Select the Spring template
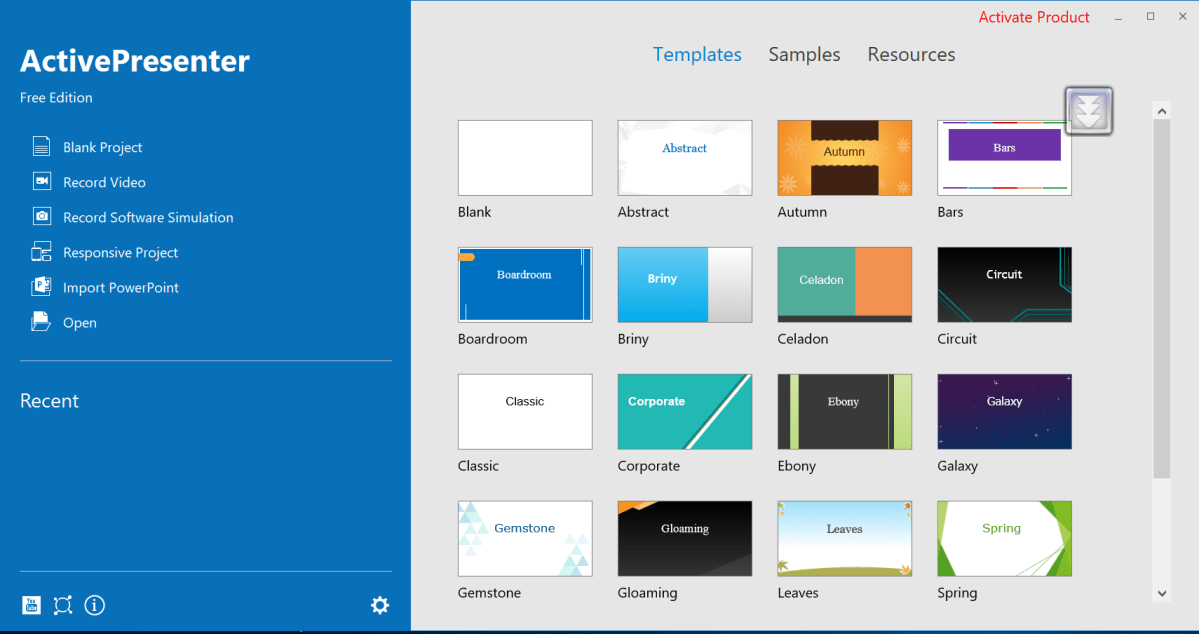This screenshot has width=1199, height=634. pos(1004,538)
